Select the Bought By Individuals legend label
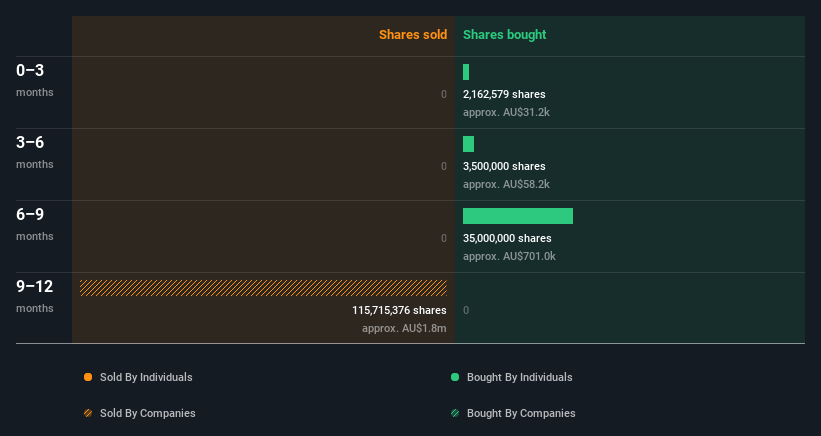 (519, 377)
